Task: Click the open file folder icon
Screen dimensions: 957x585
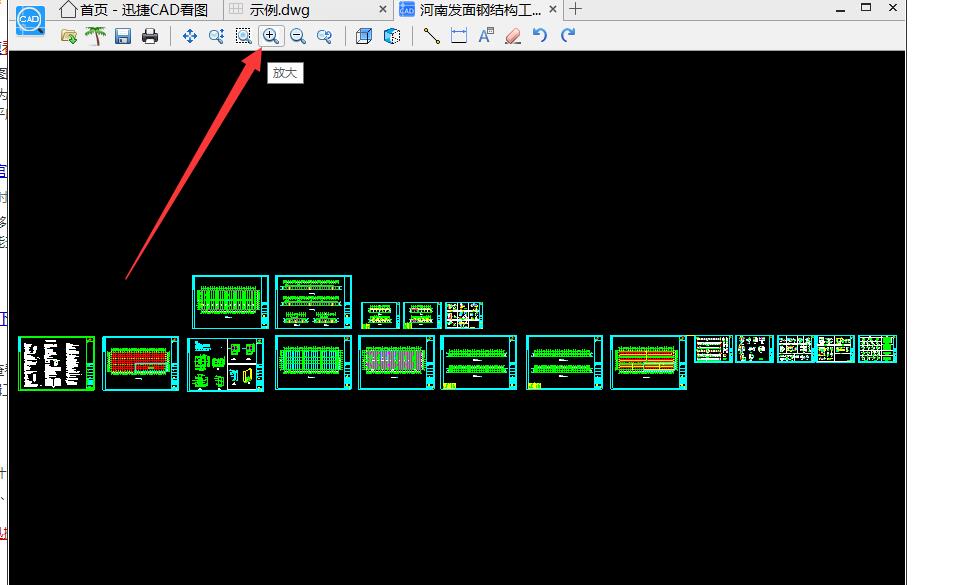Action: coord(69,37)
